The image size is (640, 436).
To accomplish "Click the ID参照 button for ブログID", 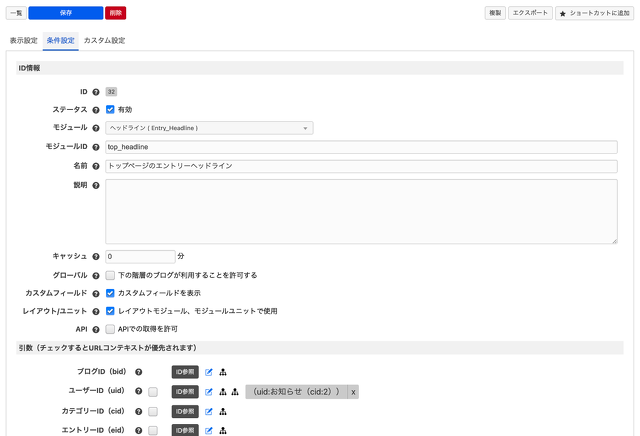I will tap(185, 372).
